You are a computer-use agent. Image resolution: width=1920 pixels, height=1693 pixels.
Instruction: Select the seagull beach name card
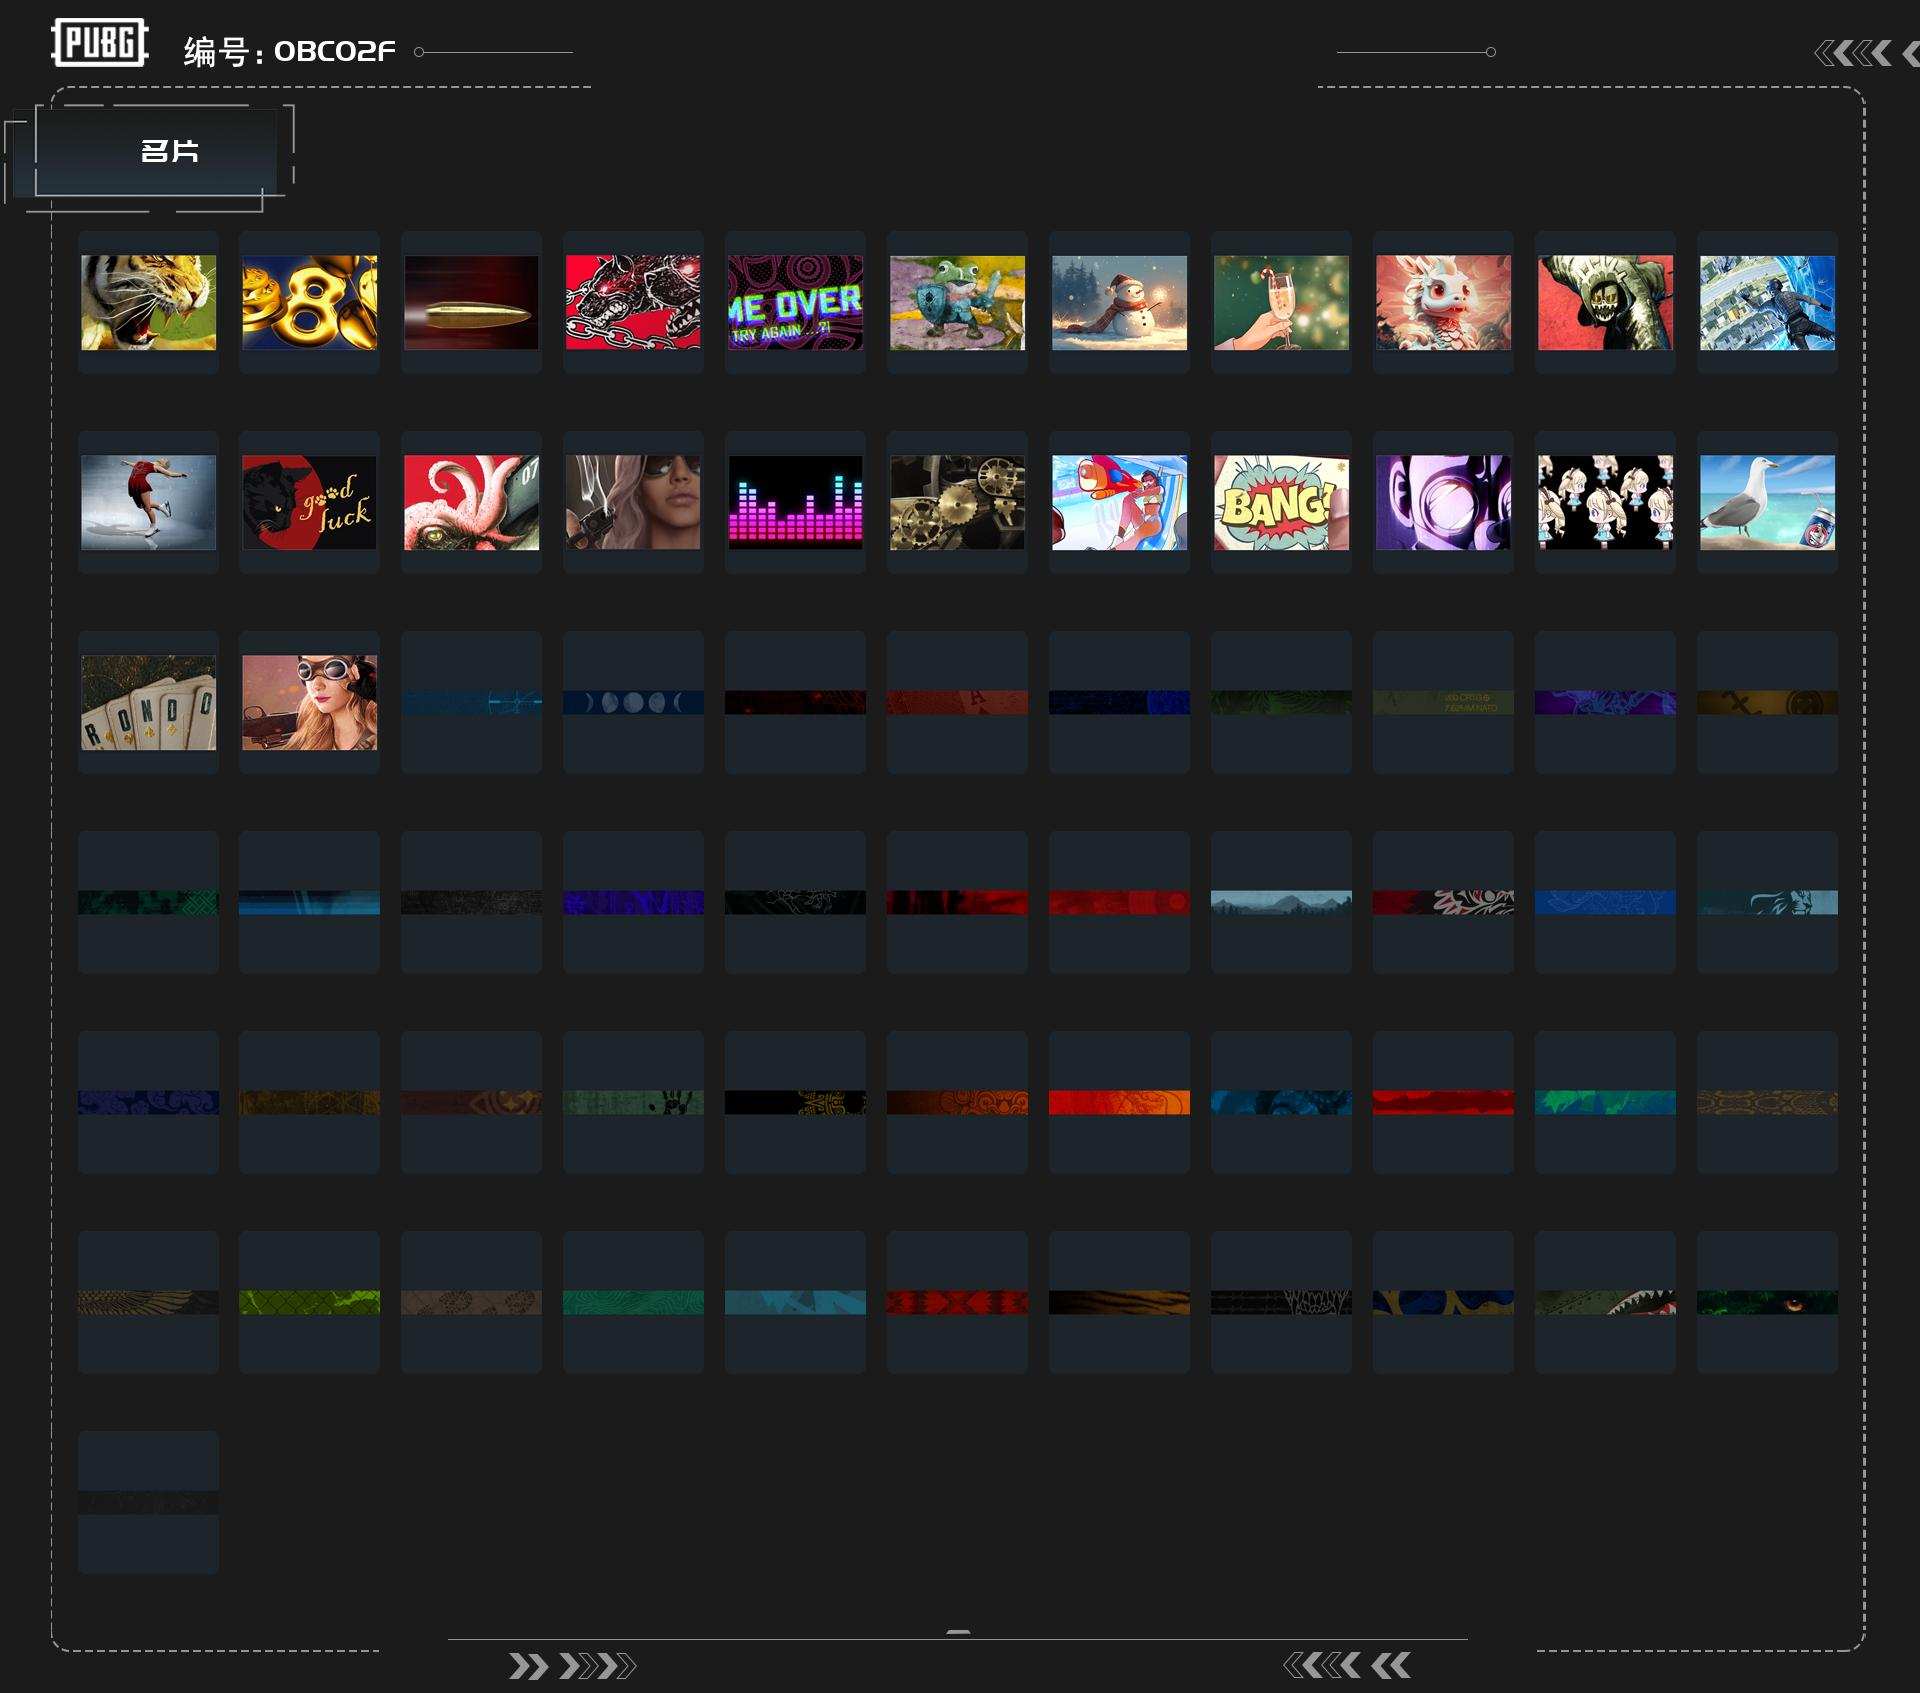(x=1767, y=502)
